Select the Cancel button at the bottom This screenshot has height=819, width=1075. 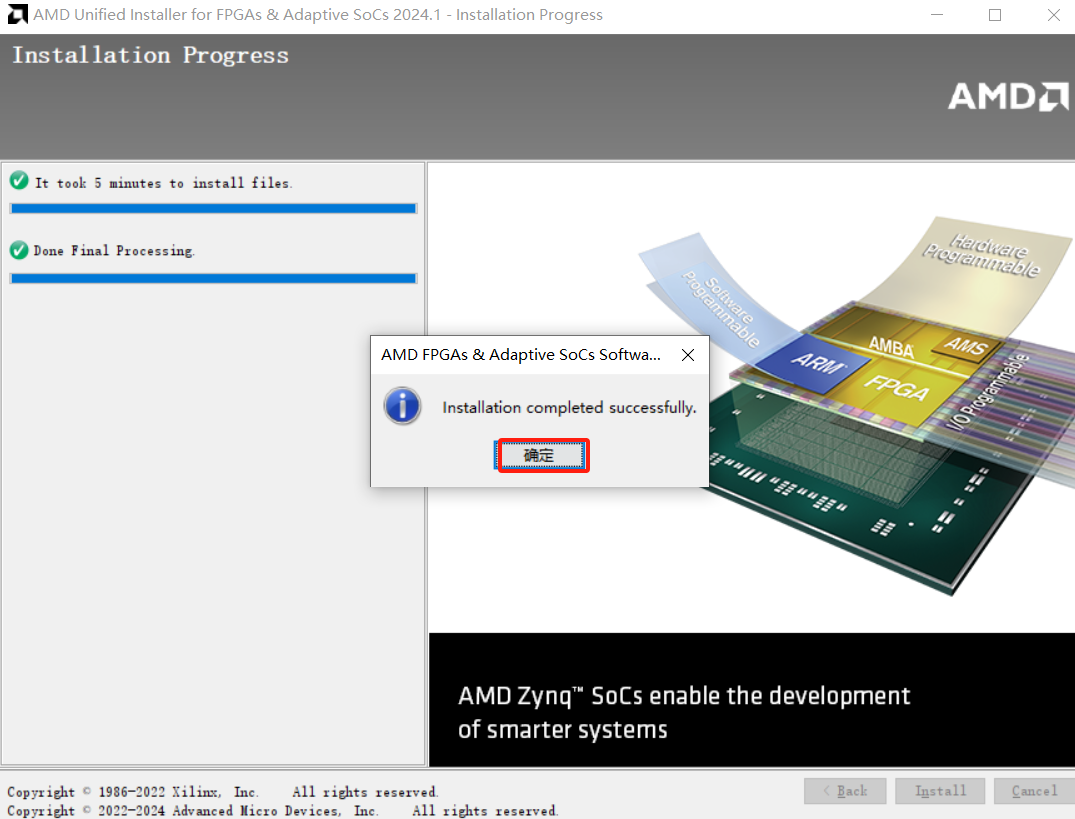(x=1033, y=790)
